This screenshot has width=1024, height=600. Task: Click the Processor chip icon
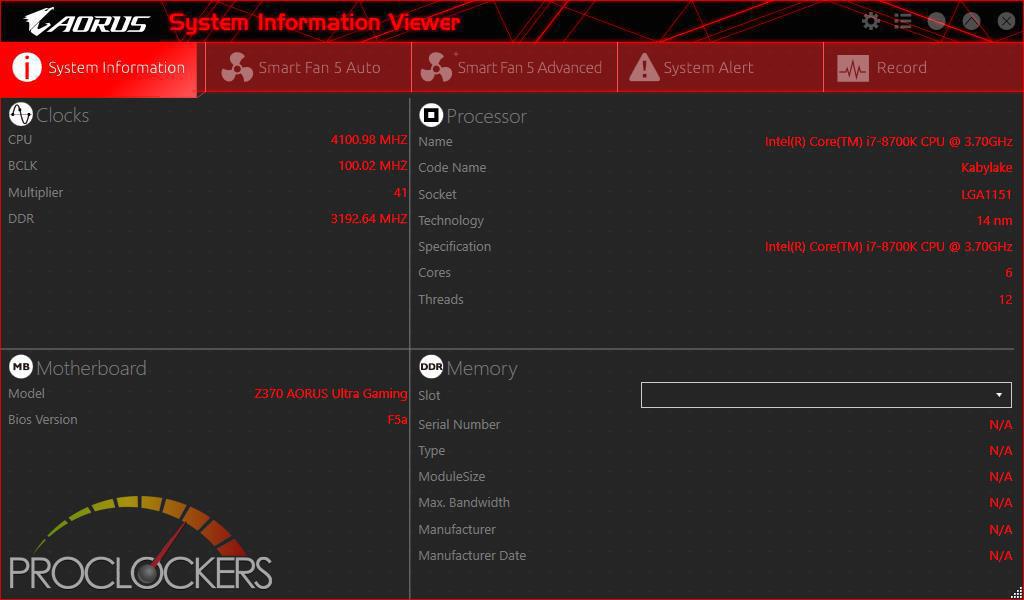point(431,116)
